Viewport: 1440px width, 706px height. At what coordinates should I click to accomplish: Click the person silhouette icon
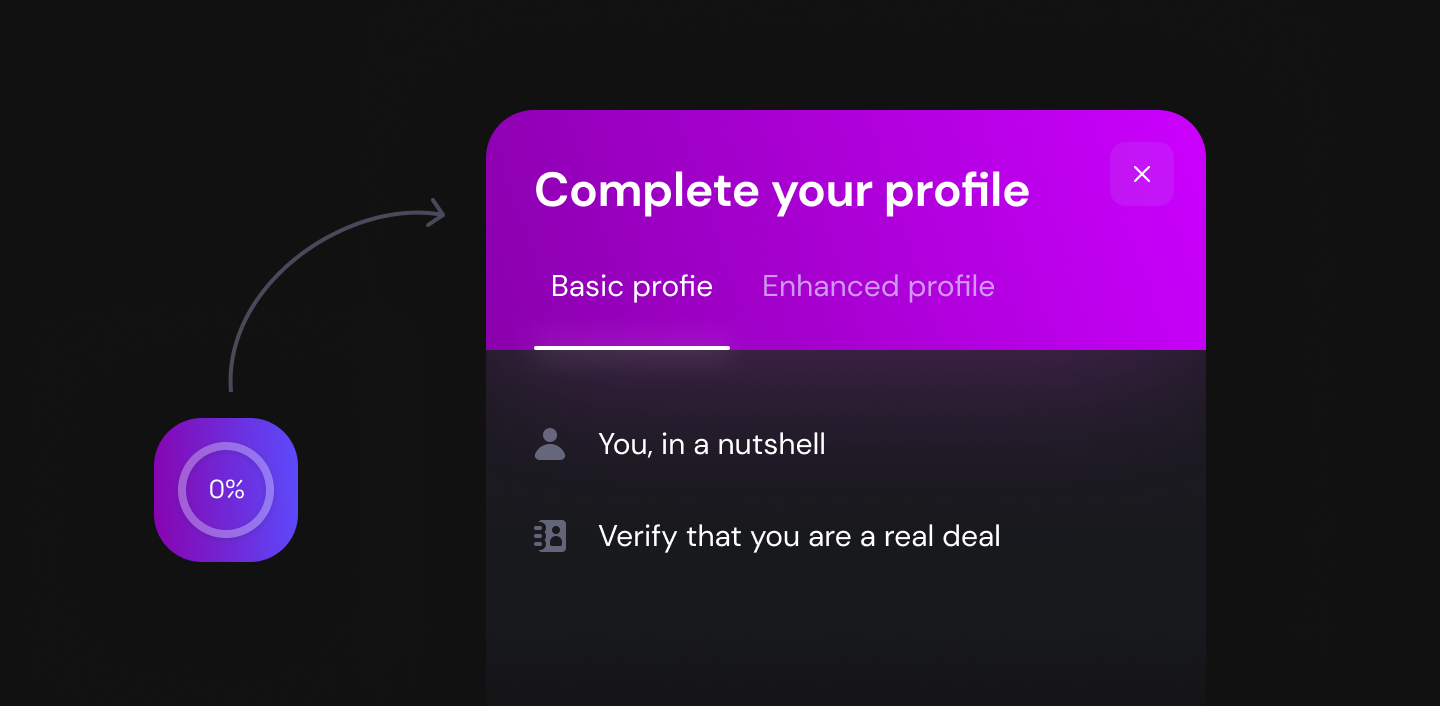(x=550, y=444)
